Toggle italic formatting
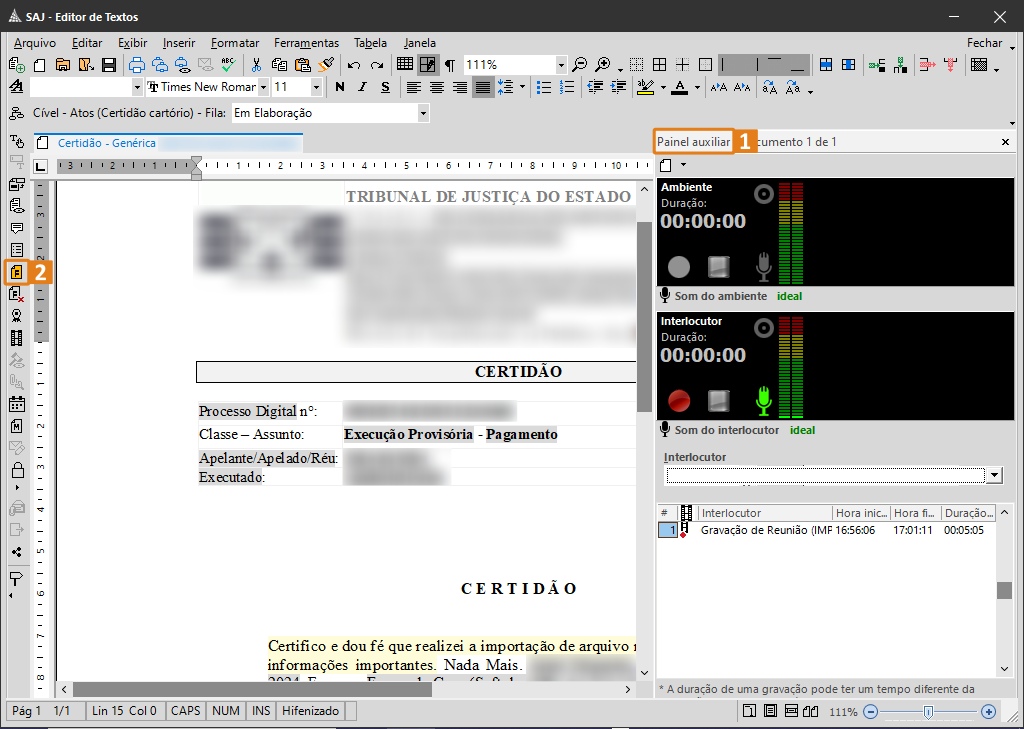Image resolution: width=1024 pixels, height=729 pixels. coord(362,87)
